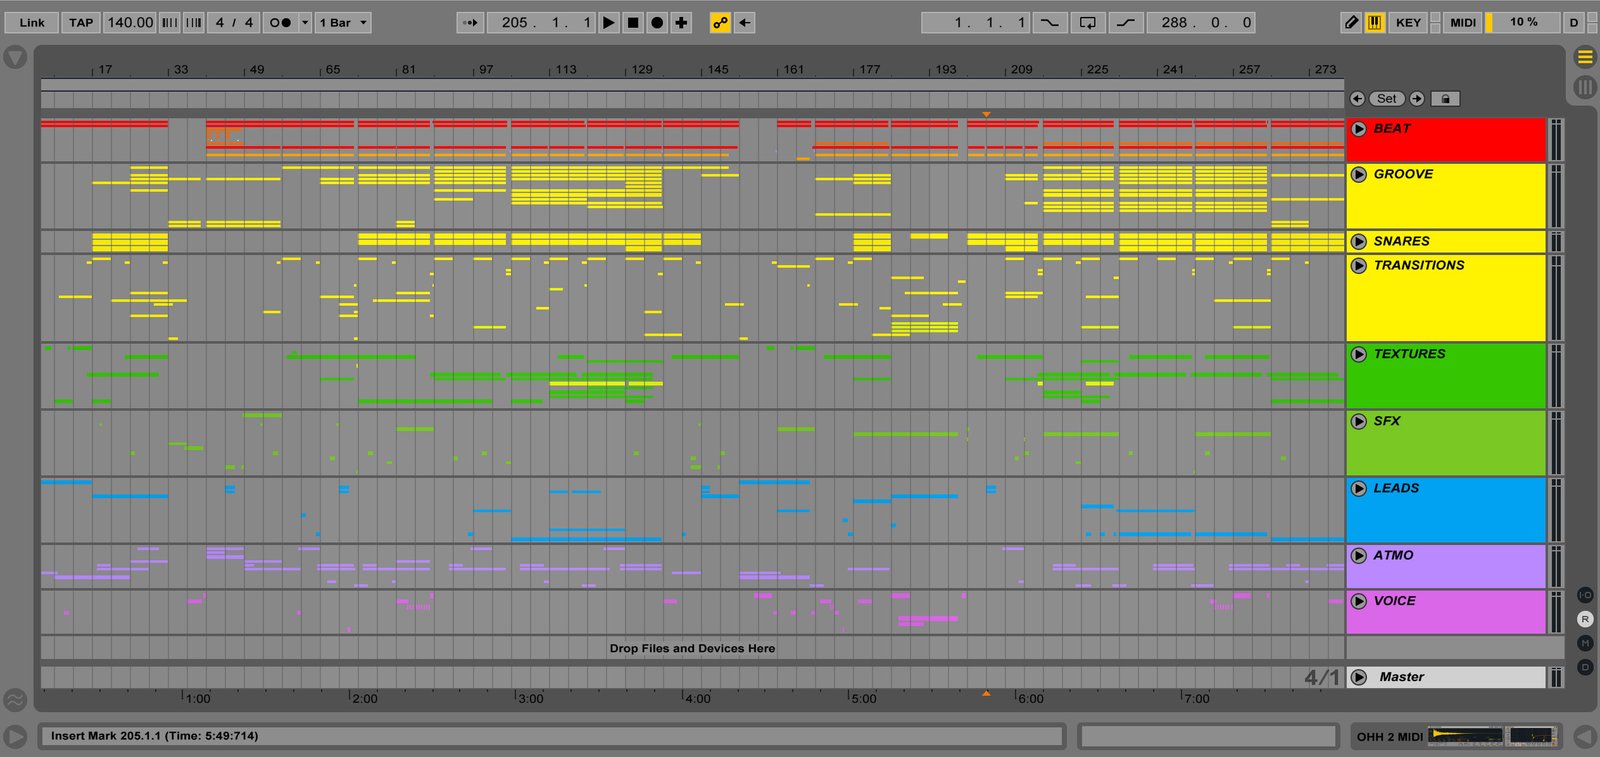This screenshot has width=1600, height=757.
Task: Toggle the Follow playback icon
Action: [470, 22]
